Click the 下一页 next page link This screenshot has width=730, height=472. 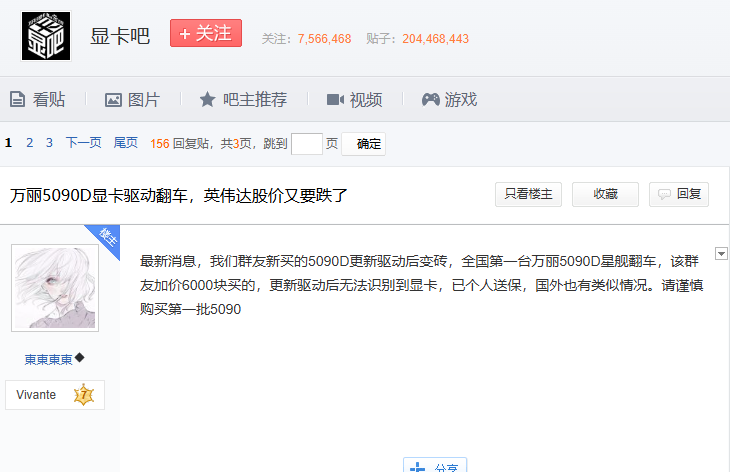pyautogui.click(x=84, y=143)
